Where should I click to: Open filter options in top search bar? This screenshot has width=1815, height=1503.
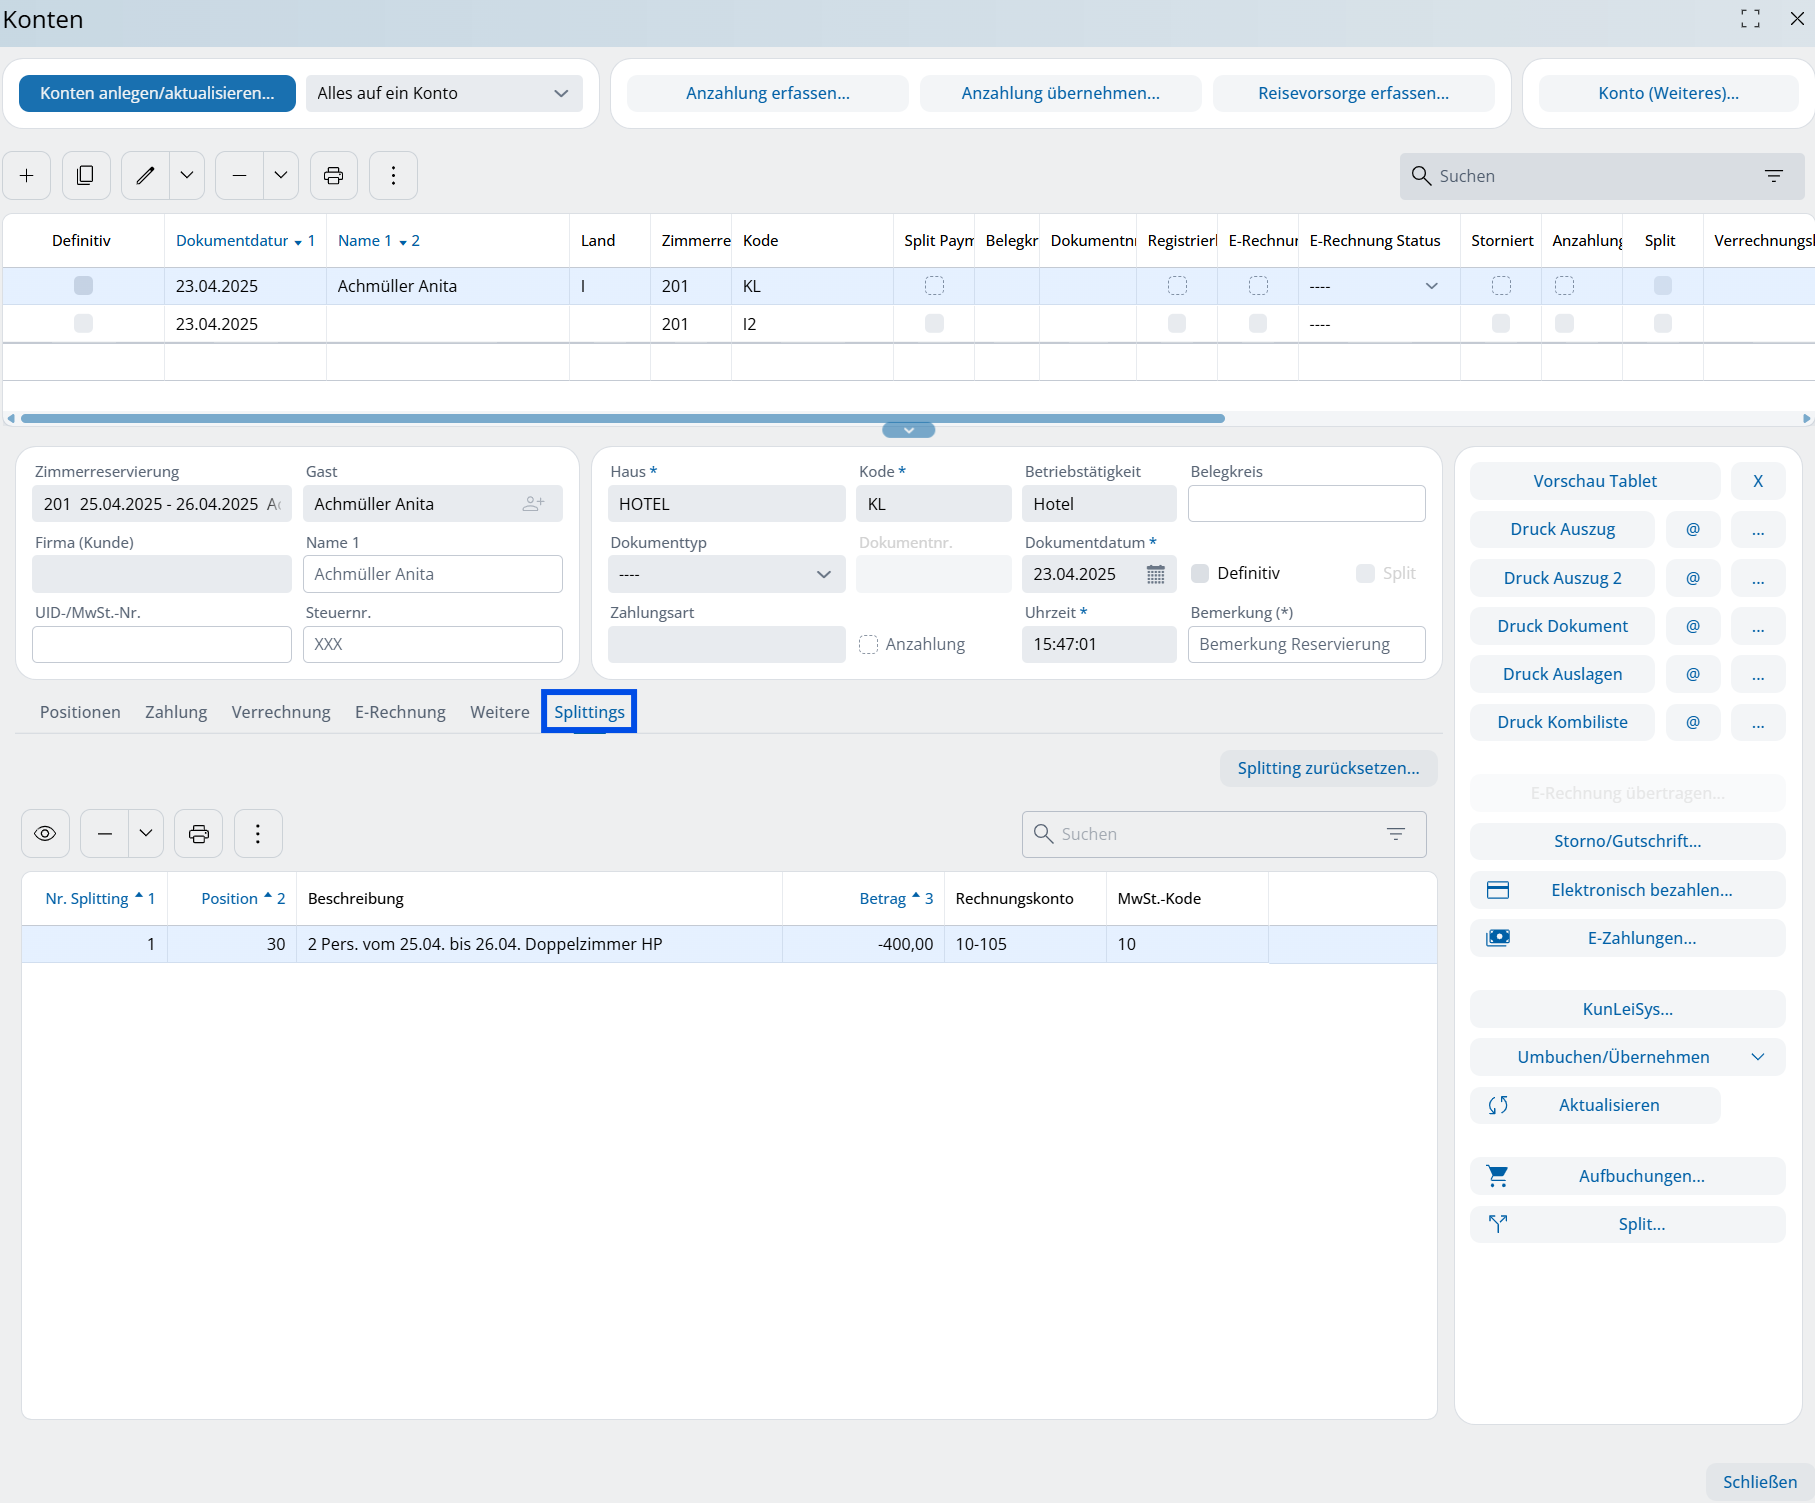pyautogui.click(x=1774, y=176)
